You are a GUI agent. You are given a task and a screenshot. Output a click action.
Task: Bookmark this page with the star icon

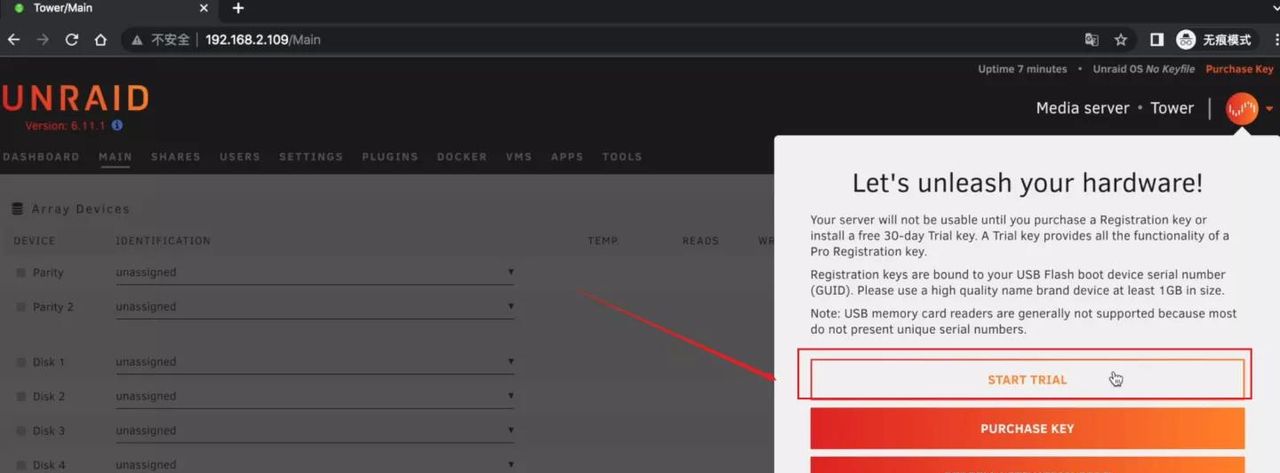tap(1121, 40)
